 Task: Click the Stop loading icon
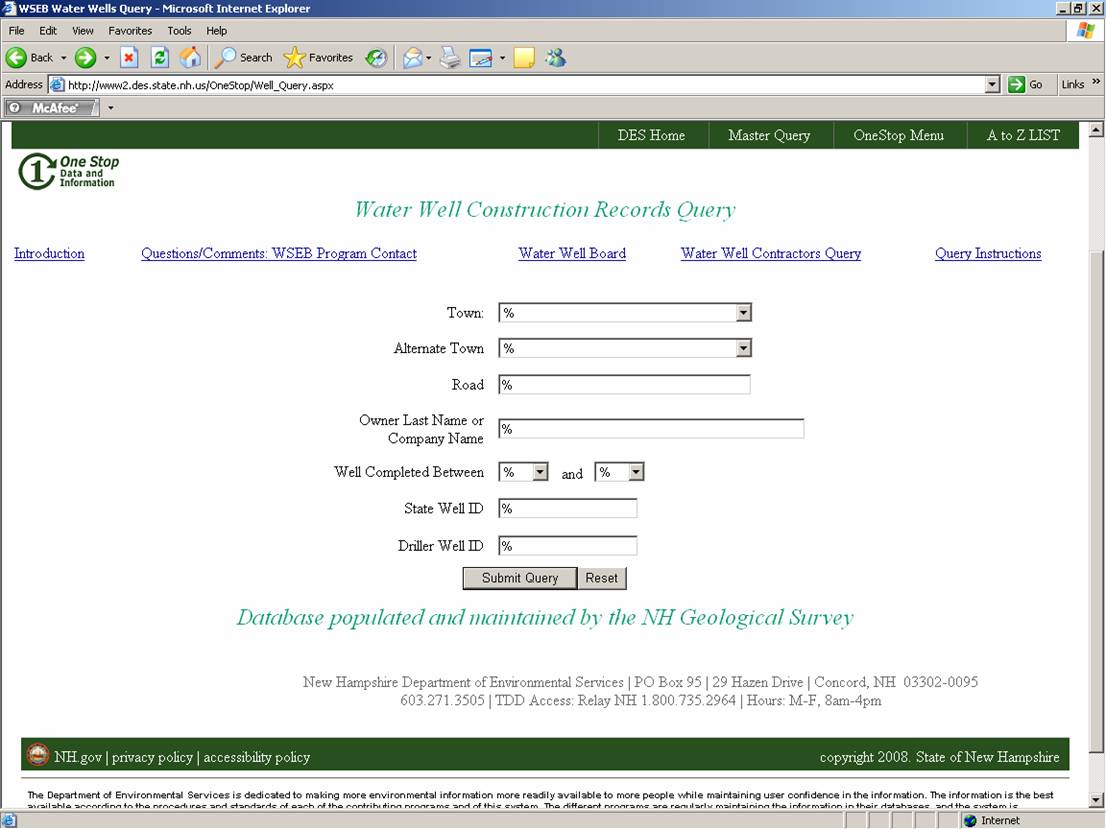pyautogui.click(x=129, y=58)
